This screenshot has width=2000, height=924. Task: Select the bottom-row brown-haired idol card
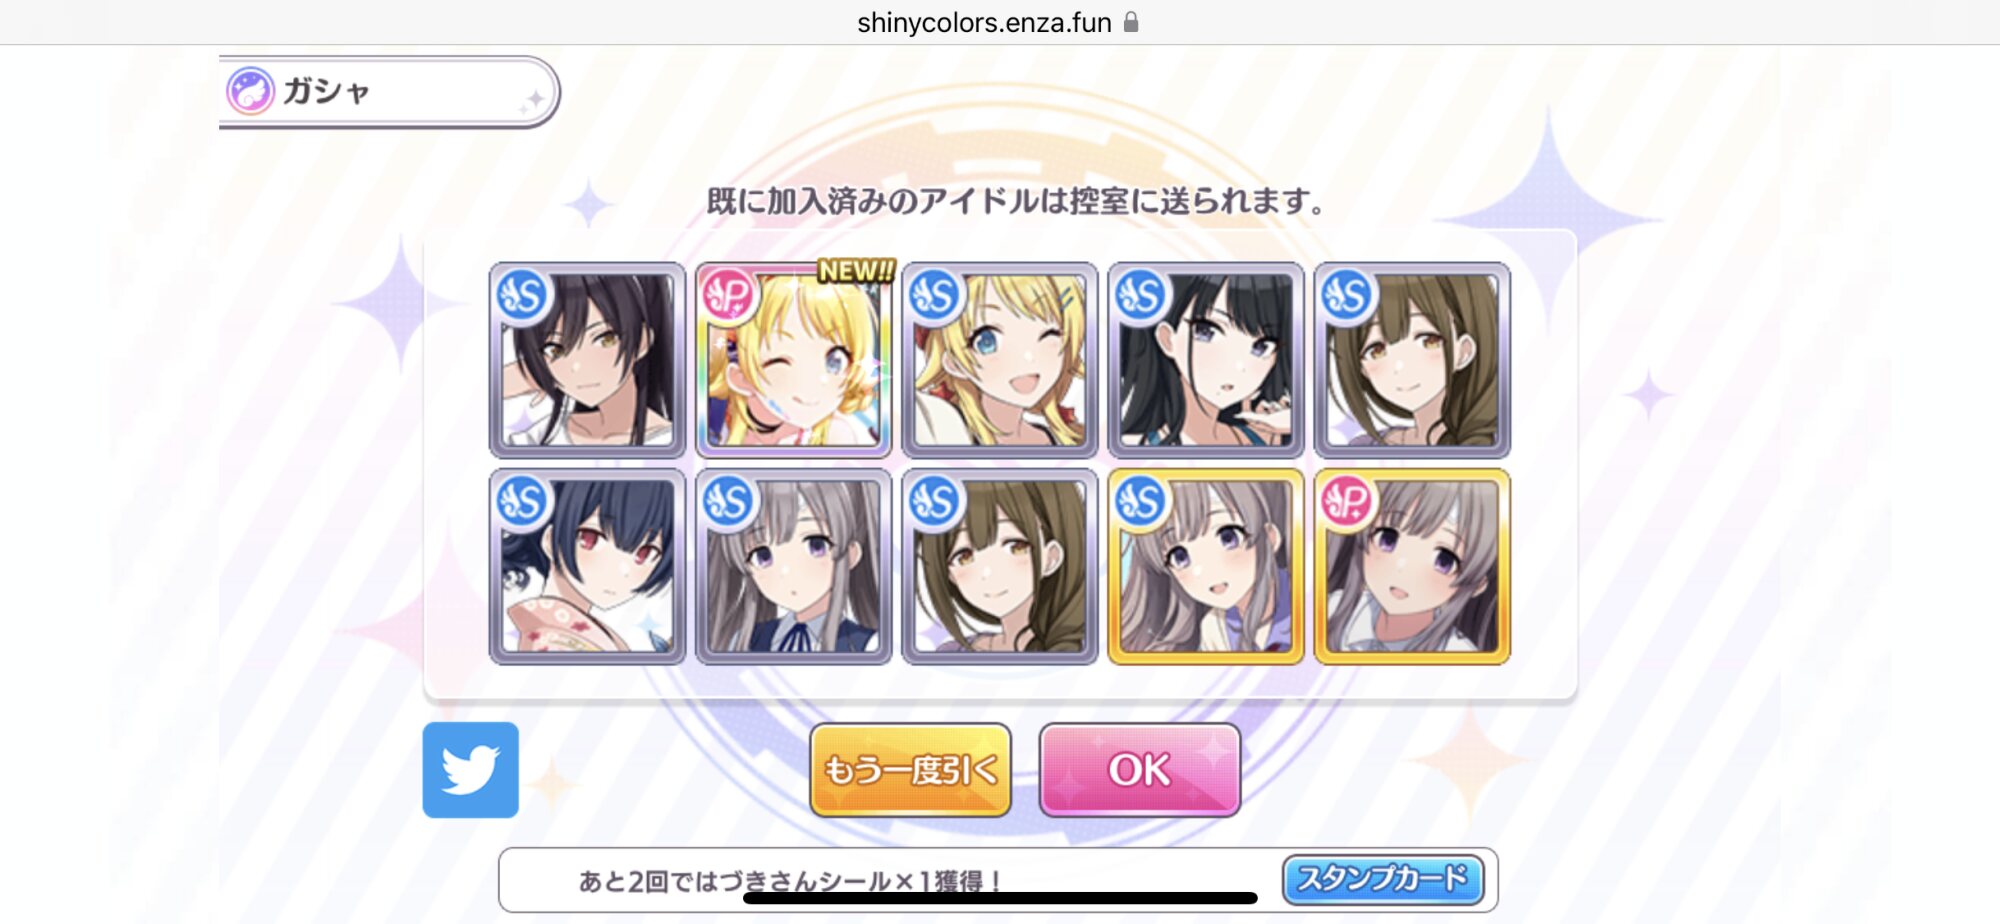tap(999, 566)
